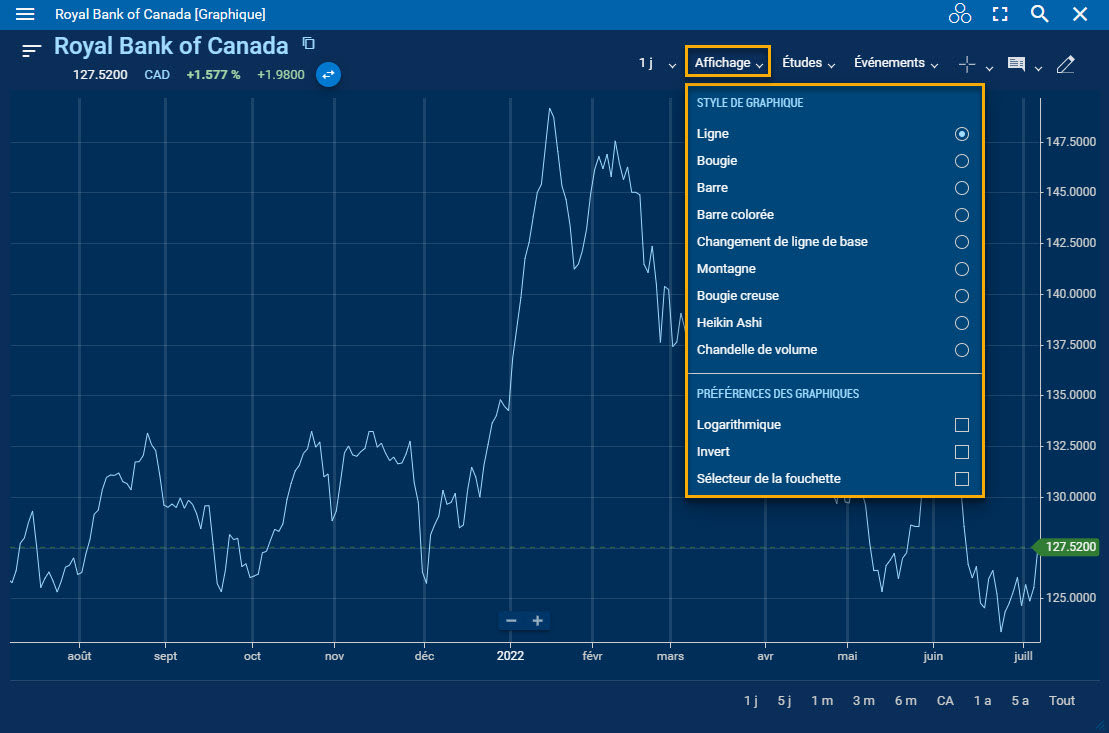
Task: Show full history with Tout
Action: tap(1062, 701)
